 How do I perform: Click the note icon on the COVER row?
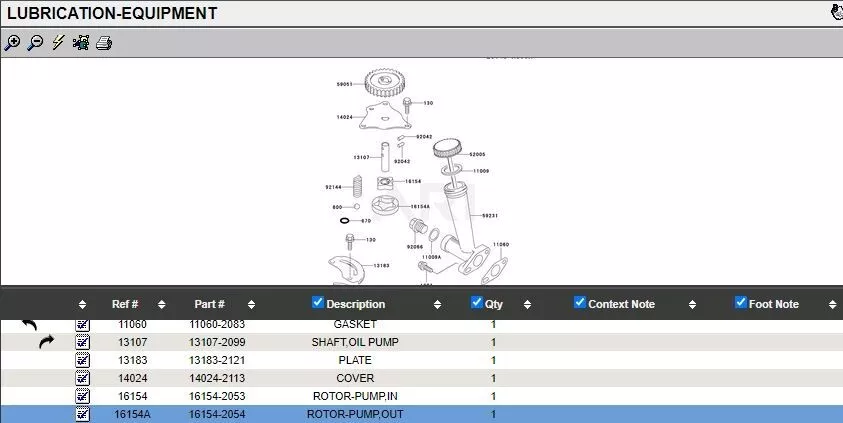click(x=83, y=378)
